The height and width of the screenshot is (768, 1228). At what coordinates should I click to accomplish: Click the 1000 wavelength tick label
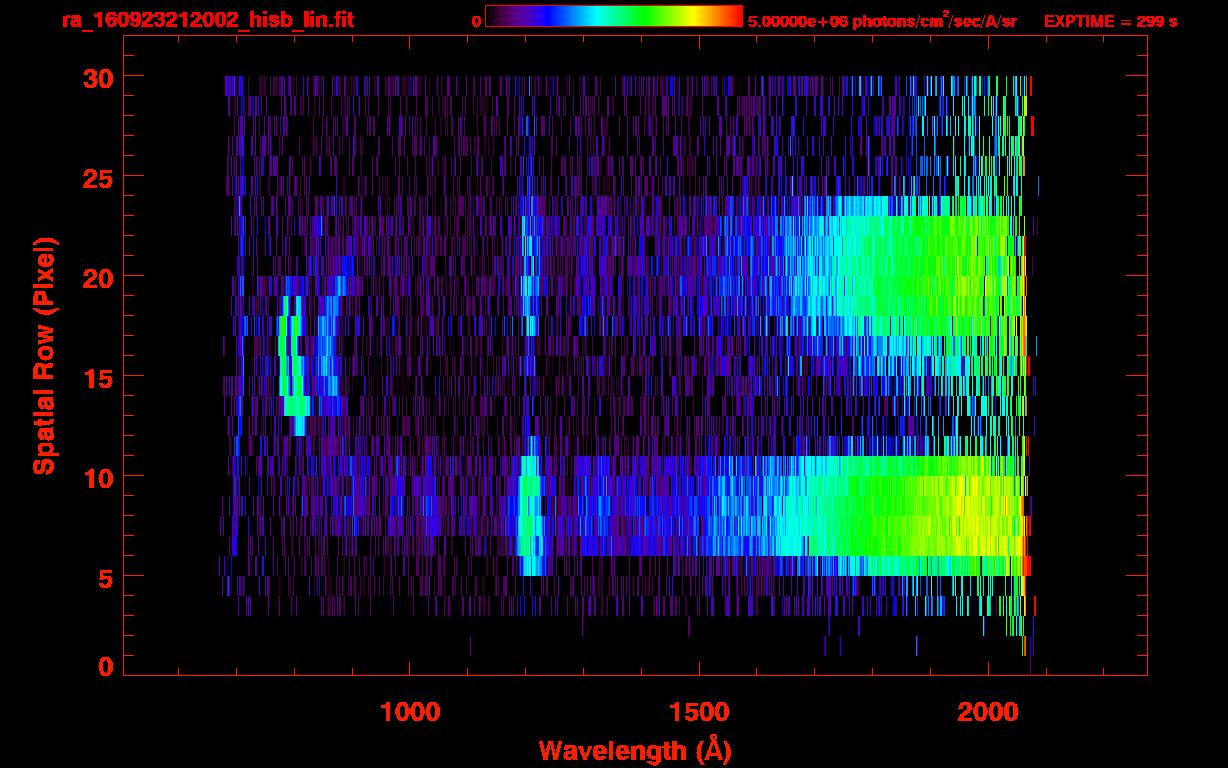coord(410,711)
